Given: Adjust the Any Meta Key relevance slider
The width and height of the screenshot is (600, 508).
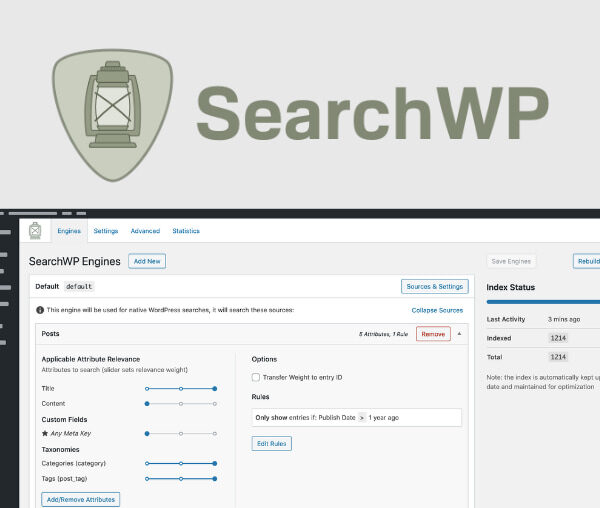Looking at the screenshot, I should (x=181, y=433).
